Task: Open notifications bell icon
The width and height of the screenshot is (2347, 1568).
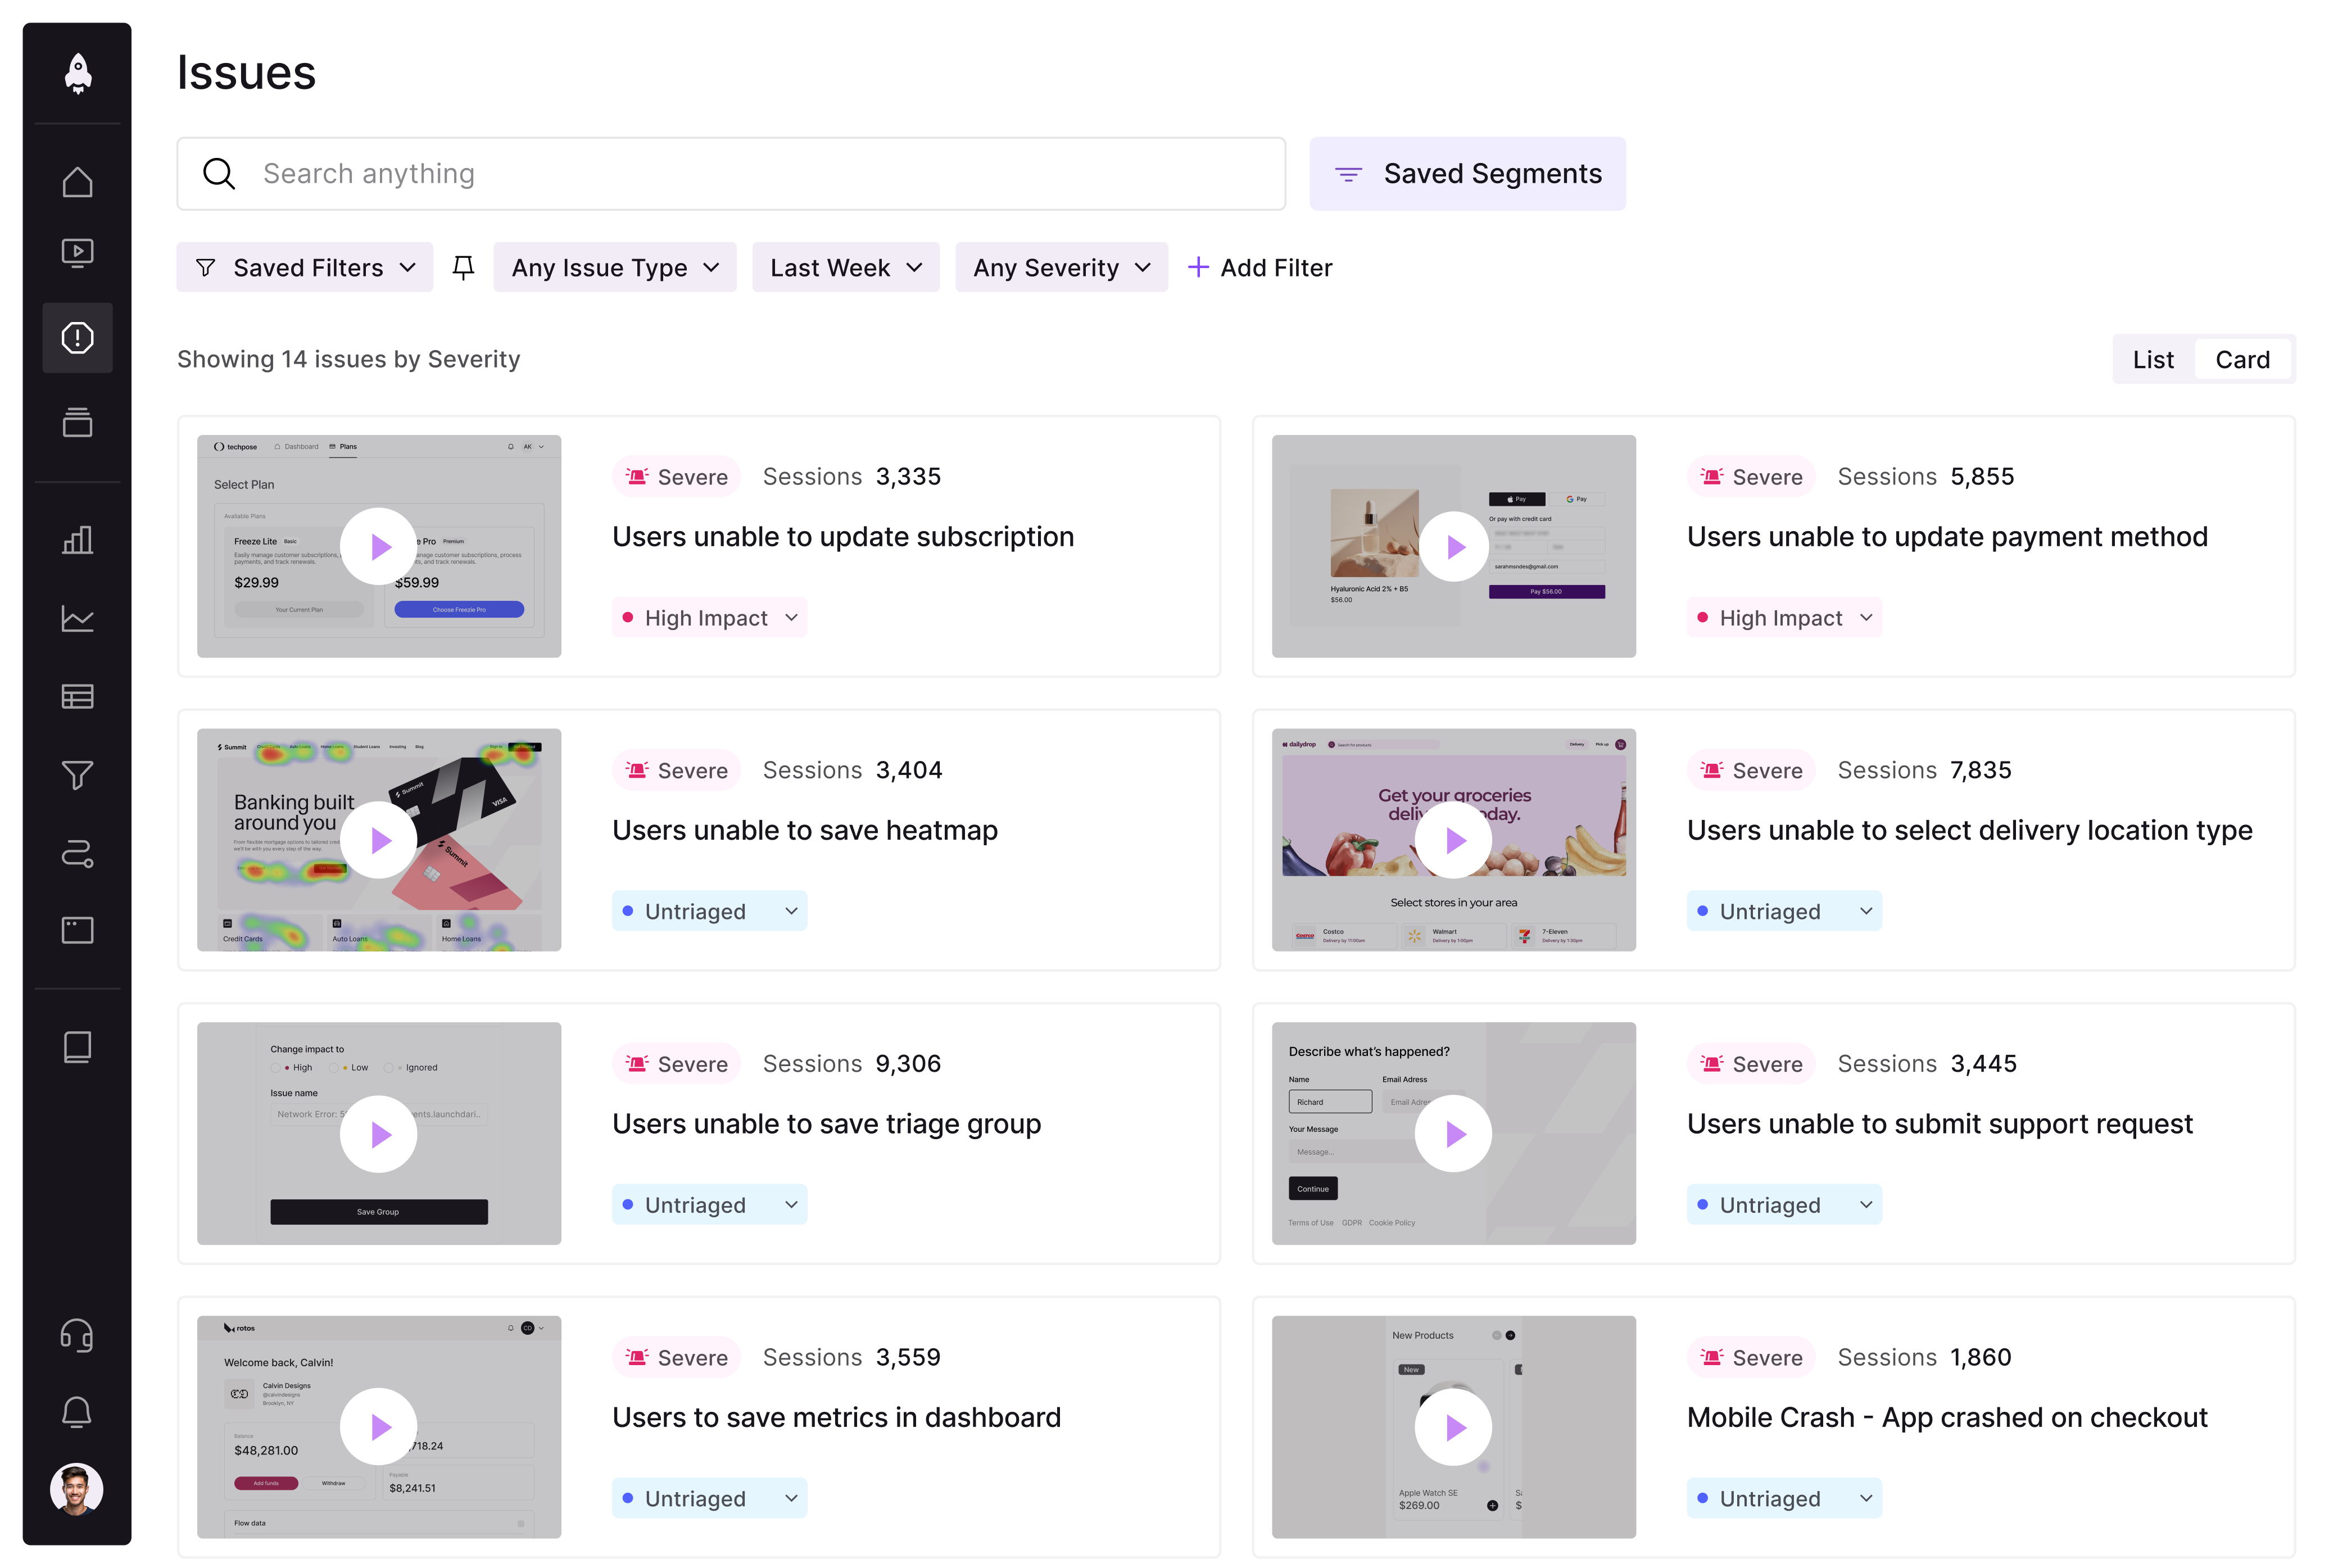Action: [x=77, y=1412]
